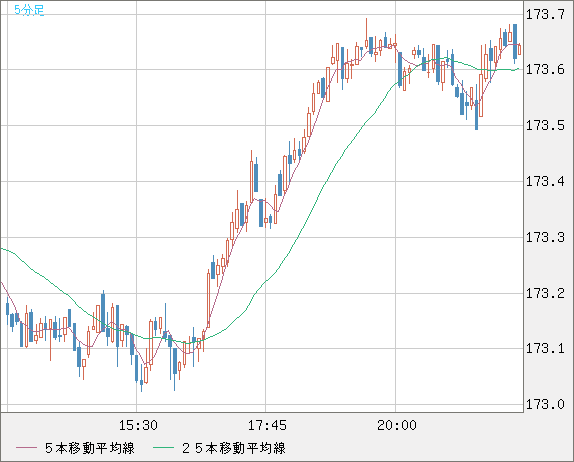The width and height of the screenshot is (574, 462).
Task: Click the purple 5-period moving average legend line
Action: (26, 448)
